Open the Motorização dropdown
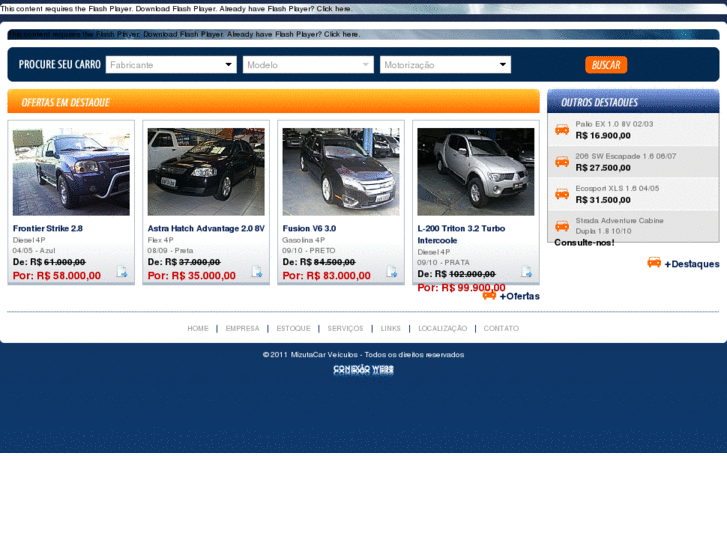Viewport: 727px width, 545px height. (x=445, y=65)
